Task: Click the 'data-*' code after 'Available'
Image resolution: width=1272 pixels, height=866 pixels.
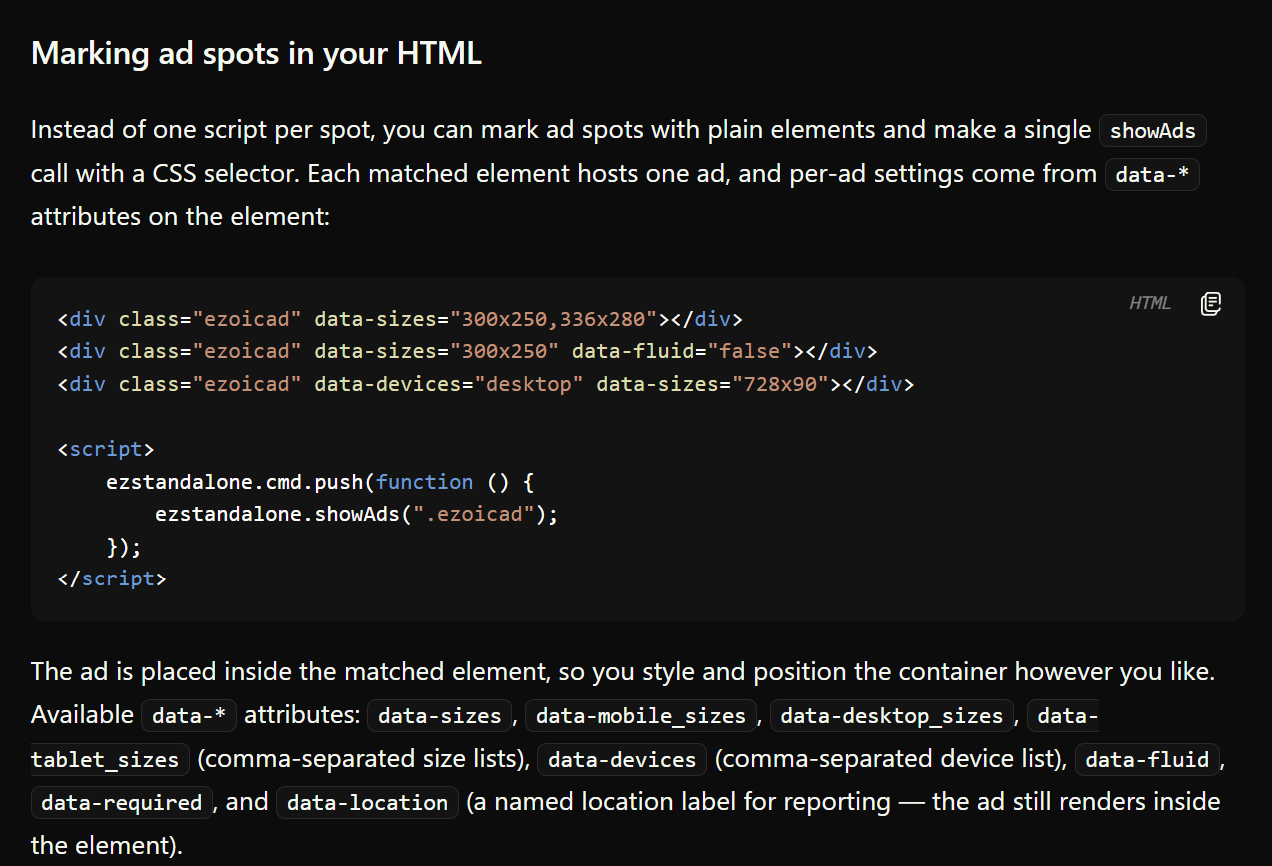Action: tap(189, 716)
